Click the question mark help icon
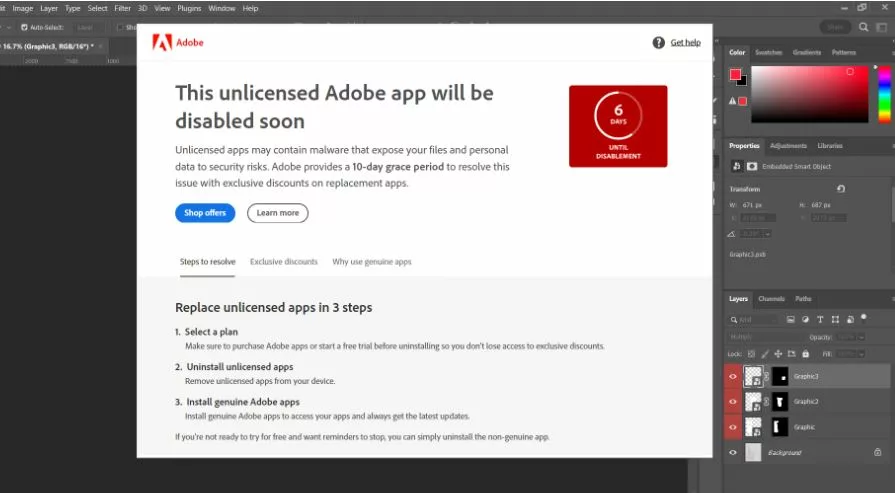895x493 pixels. [659, 43]
